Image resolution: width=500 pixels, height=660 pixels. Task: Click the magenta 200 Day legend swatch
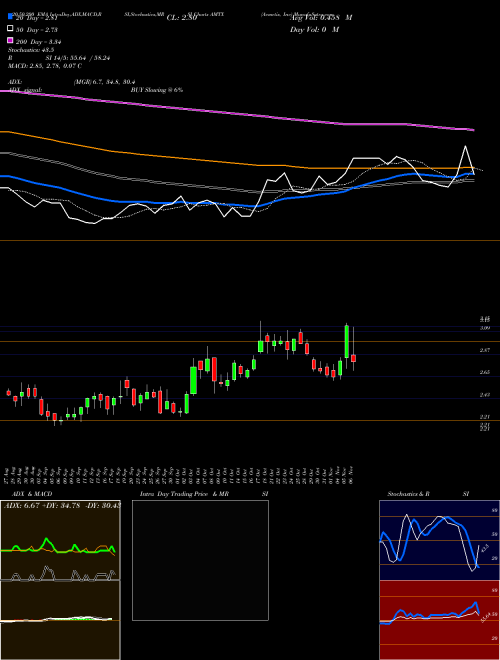(10, 40)
